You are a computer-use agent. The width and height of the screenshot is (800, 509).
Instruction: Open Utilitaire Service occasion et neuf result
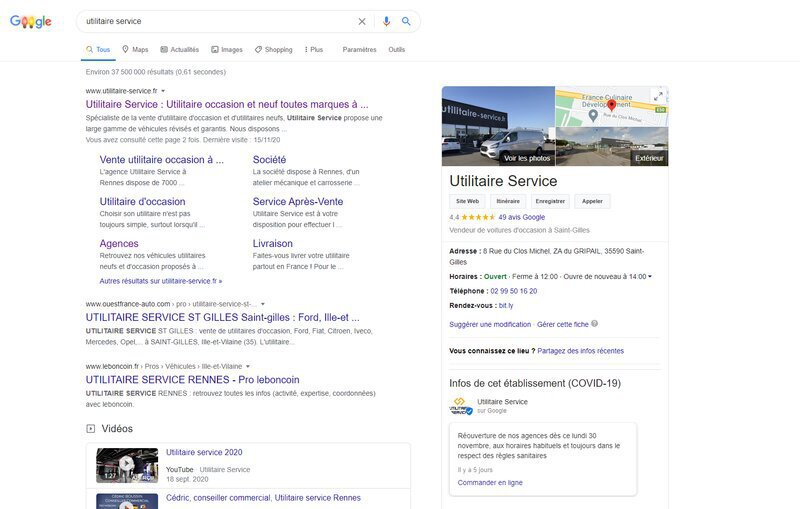click(227, 105)
